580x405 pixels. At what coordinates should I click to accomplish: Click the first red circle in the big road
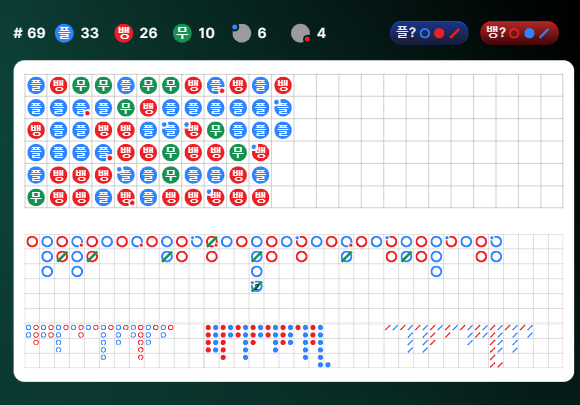(x=32, y=242)
